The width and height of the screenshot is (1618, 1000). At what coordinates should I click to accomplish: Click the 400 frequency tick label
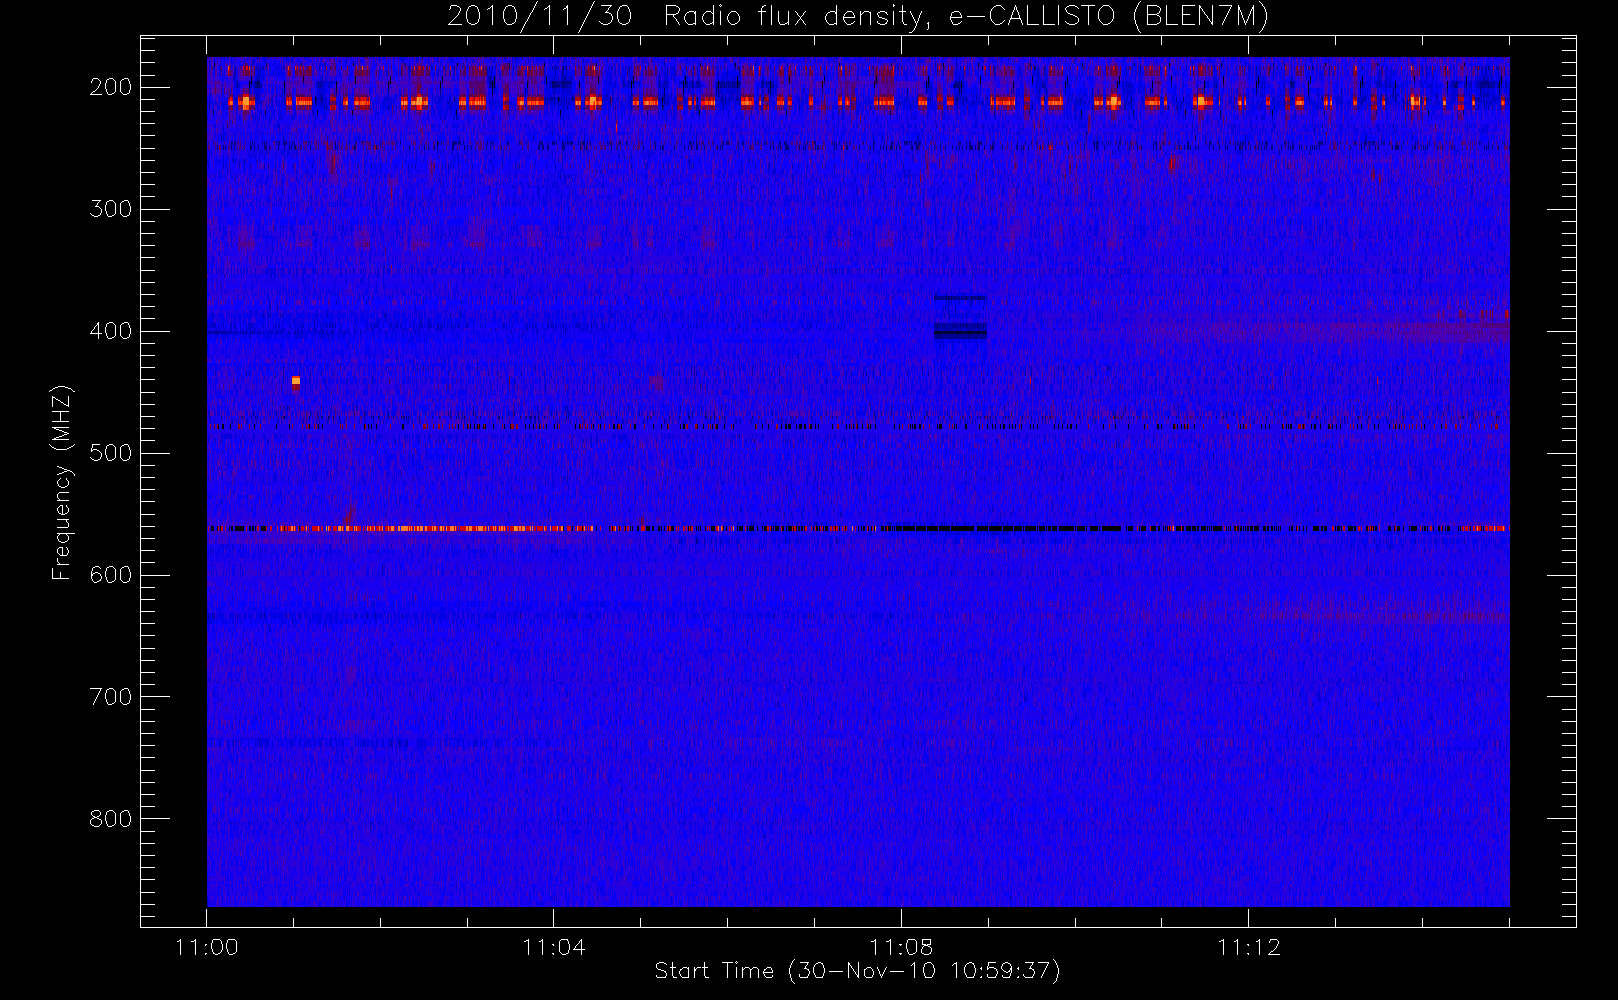pos(111,331)
